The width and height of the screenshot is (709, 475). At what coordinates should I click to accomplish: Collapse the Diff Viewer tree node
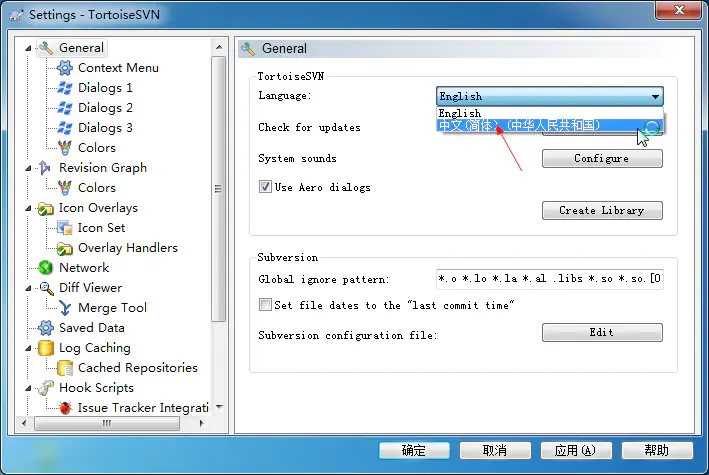tap(28, 288)
